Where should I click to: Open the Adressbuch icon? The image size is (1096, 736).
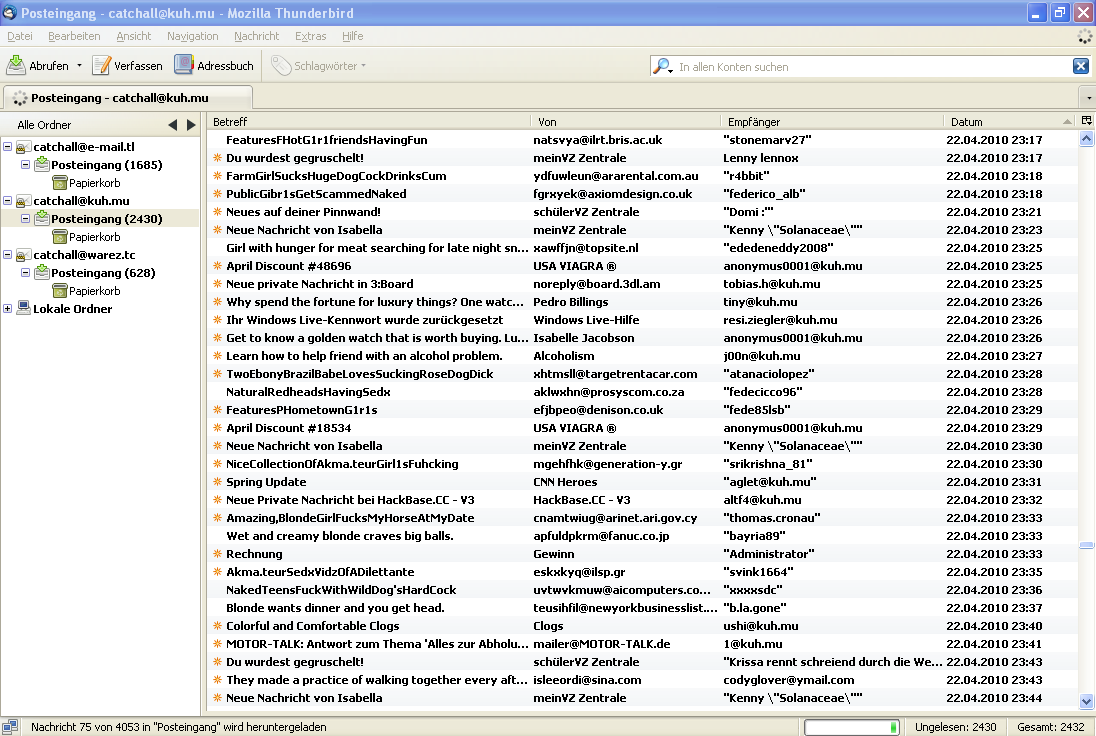point(184,64)
